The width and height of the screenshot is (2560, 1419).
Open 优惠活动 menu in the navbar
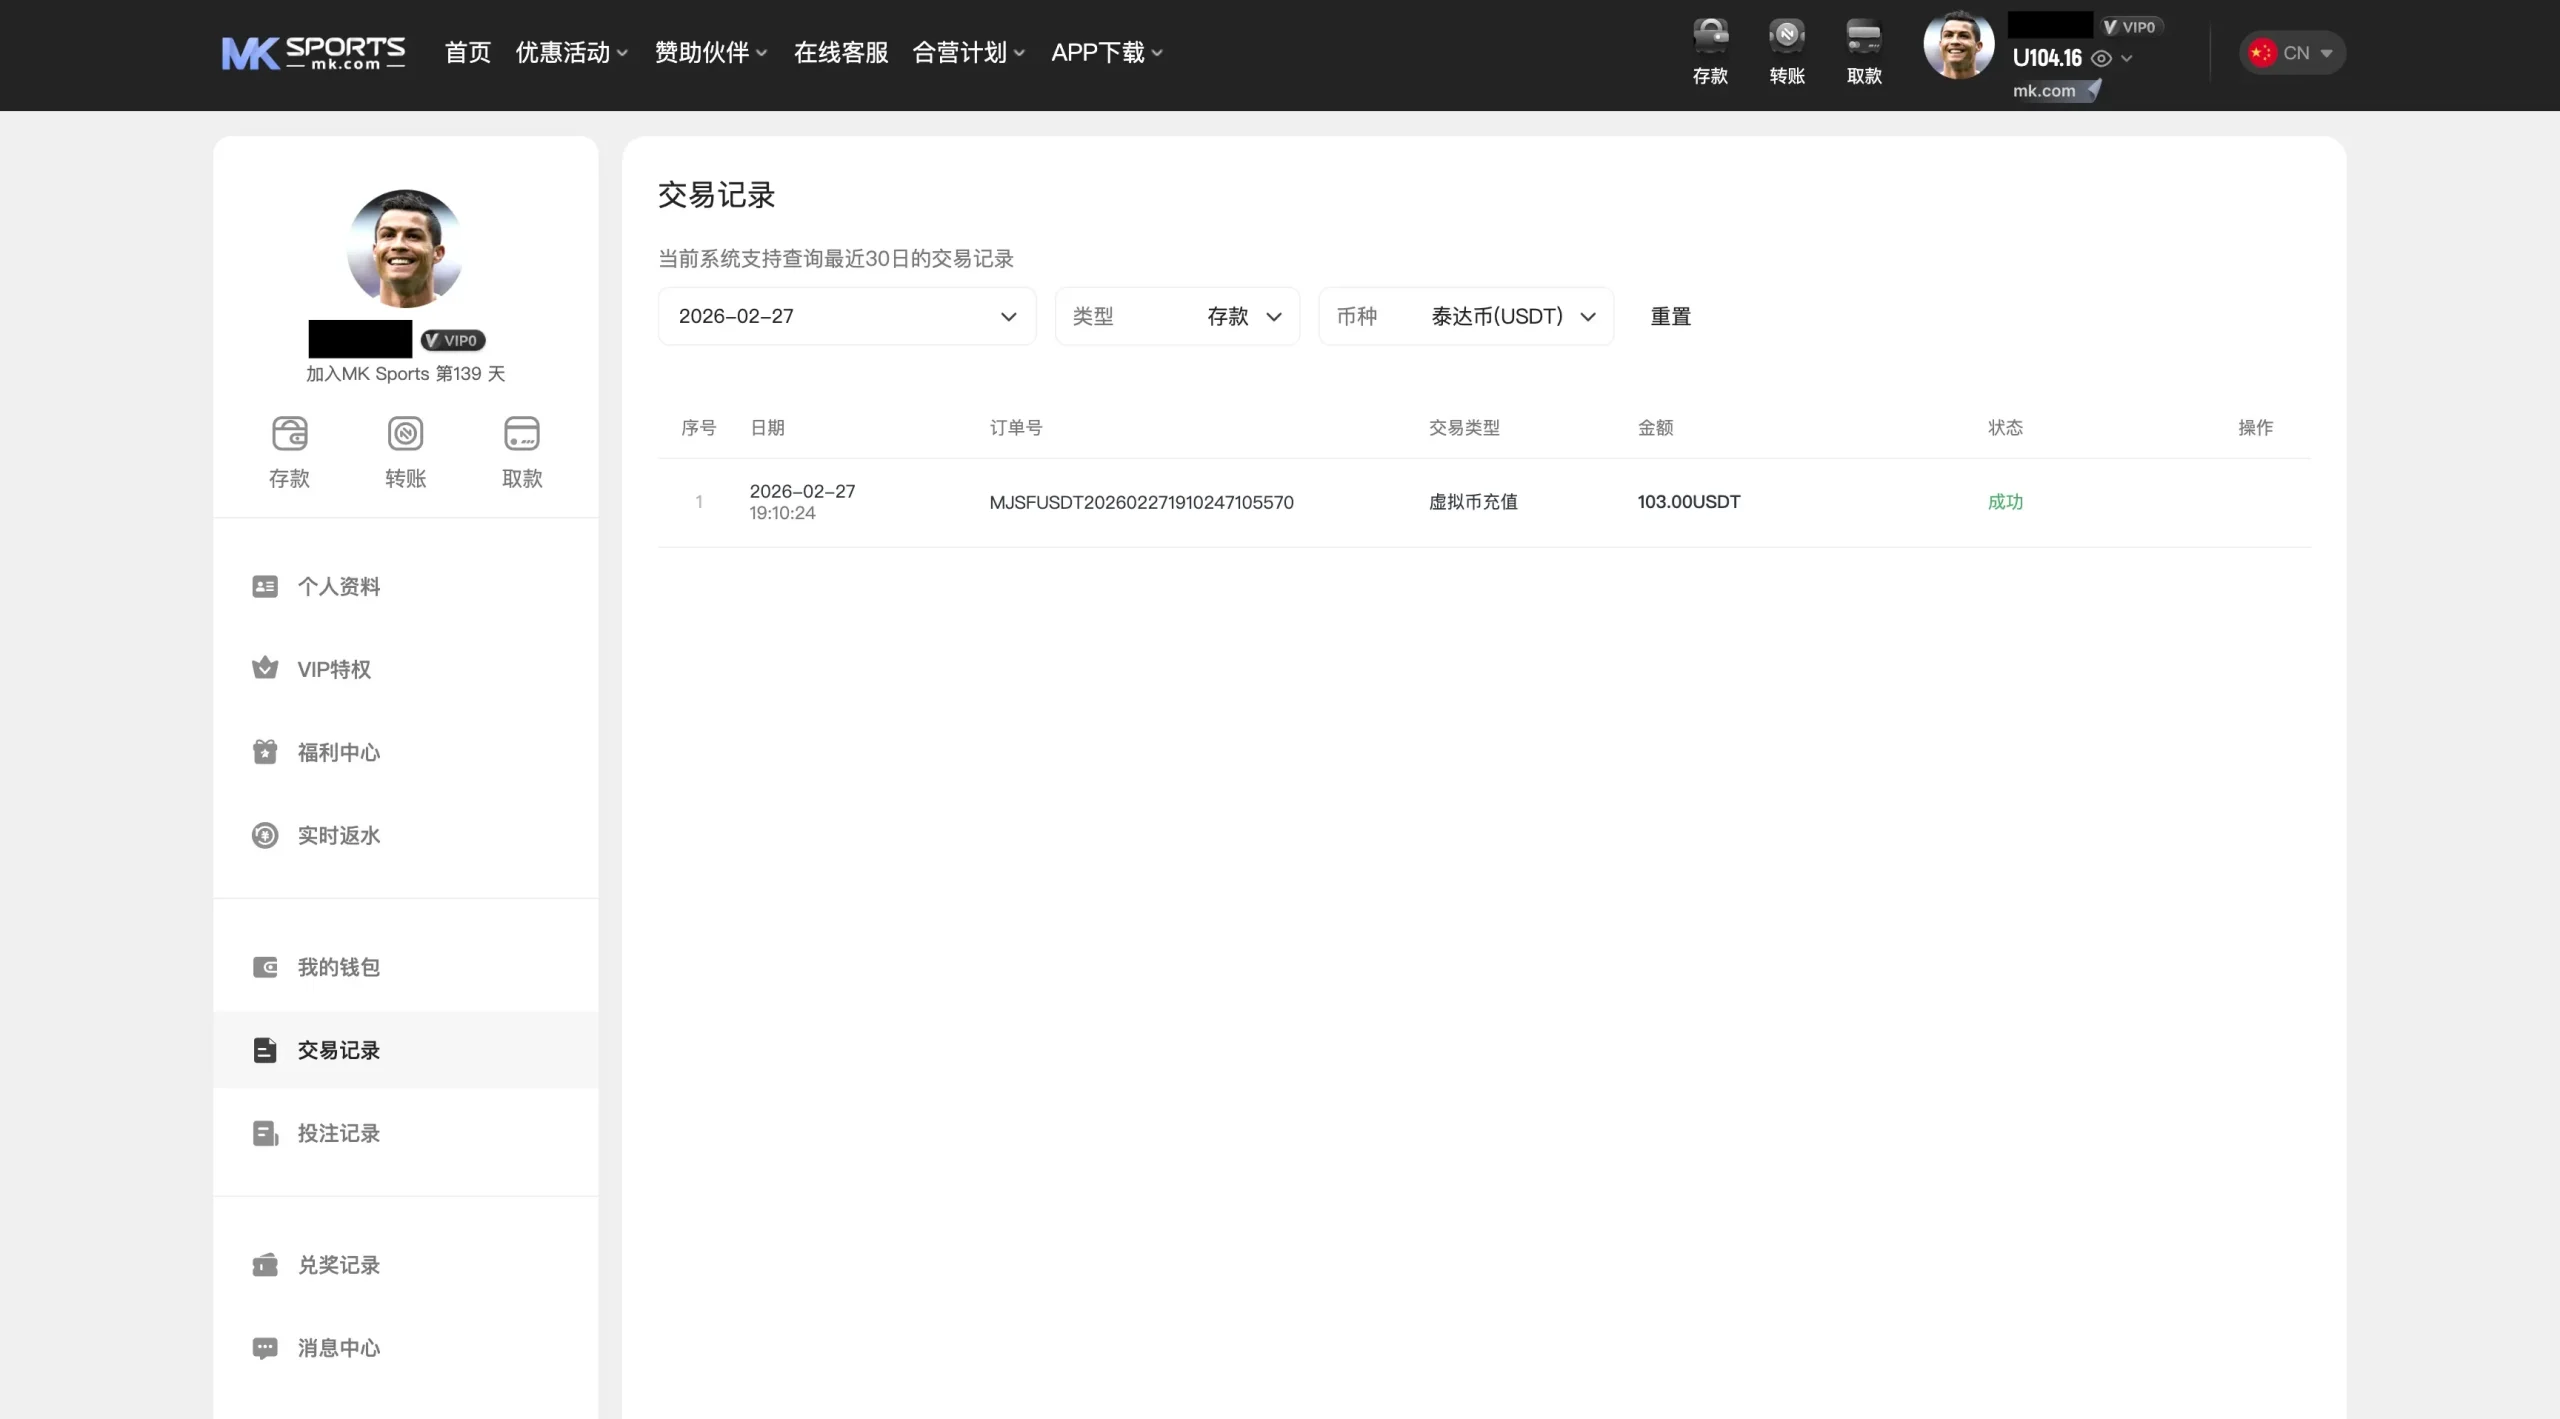571,53
